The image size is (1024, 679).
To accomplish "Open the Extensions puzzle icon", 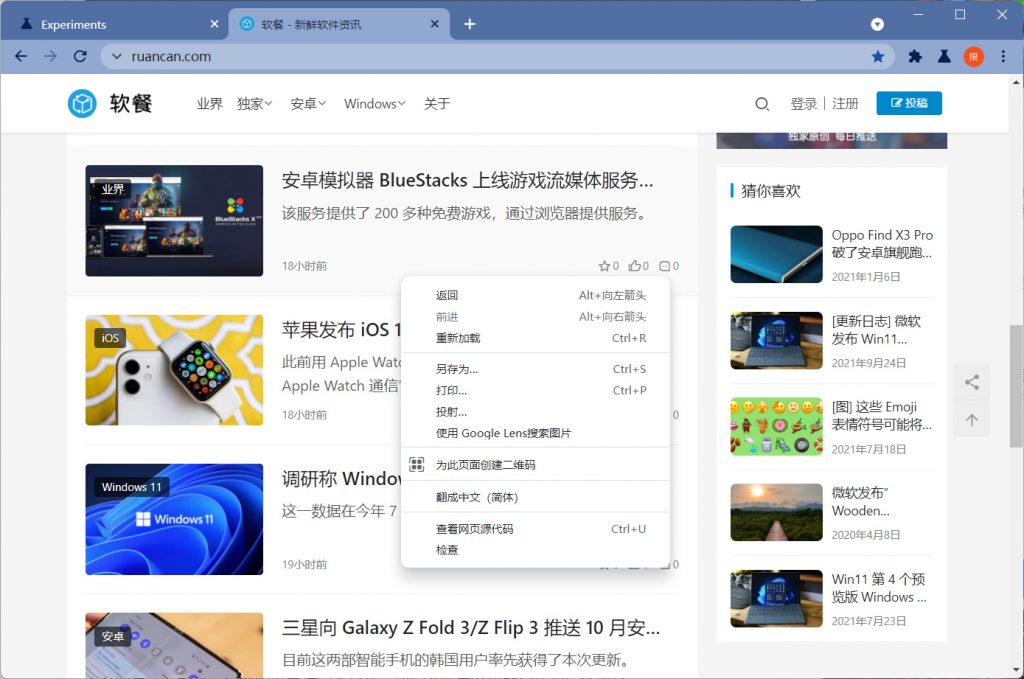I will pyautogui.click(x=915, y=57).
